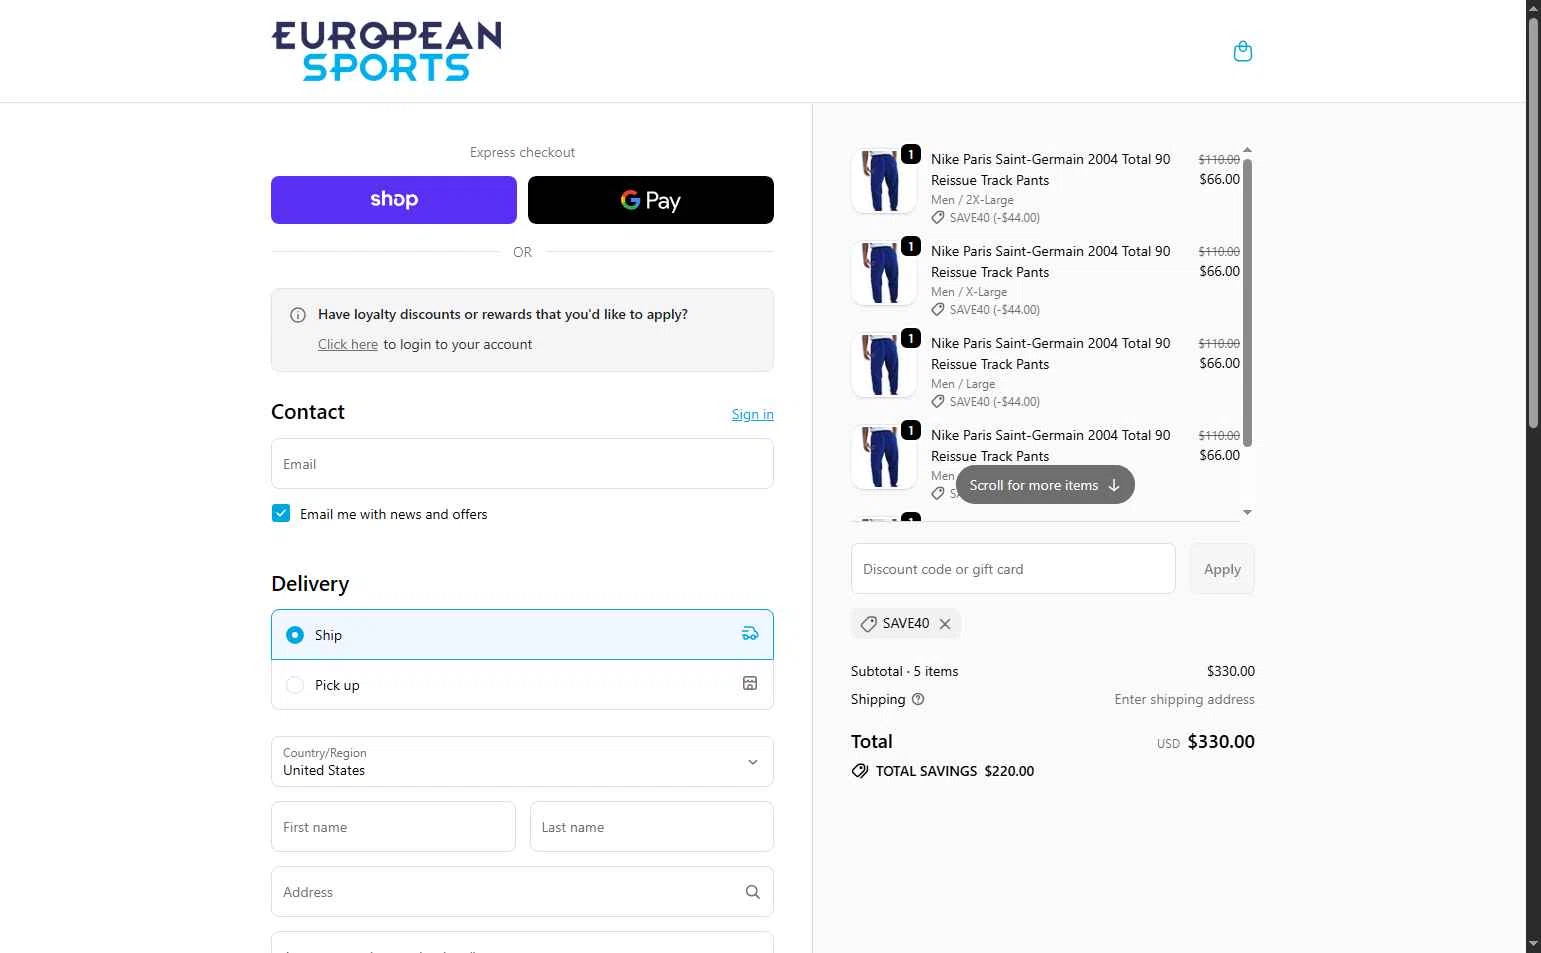Focus the Address input field

(x=522, y=892)
